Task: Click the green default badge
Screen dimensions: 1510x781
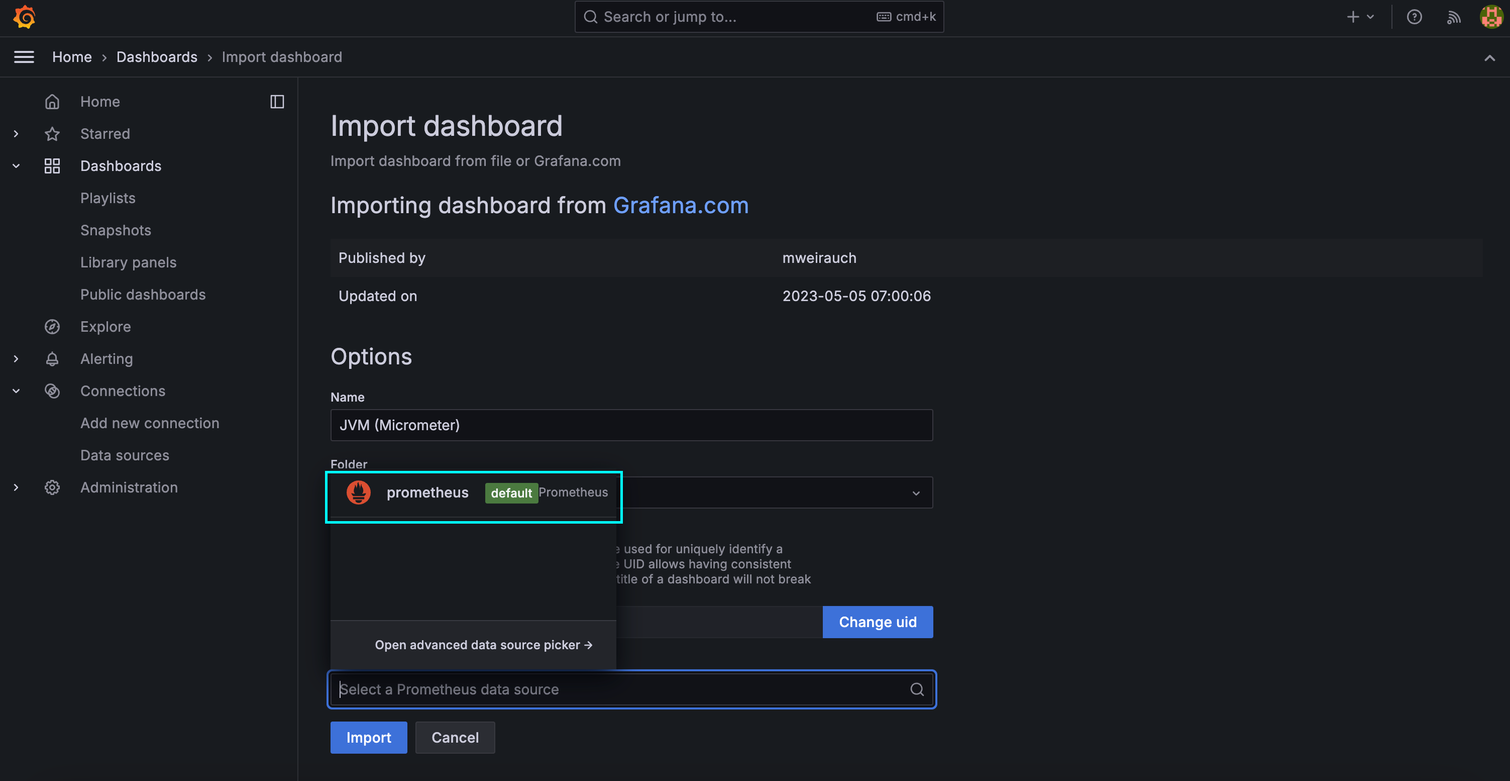Action: (511, 493)
